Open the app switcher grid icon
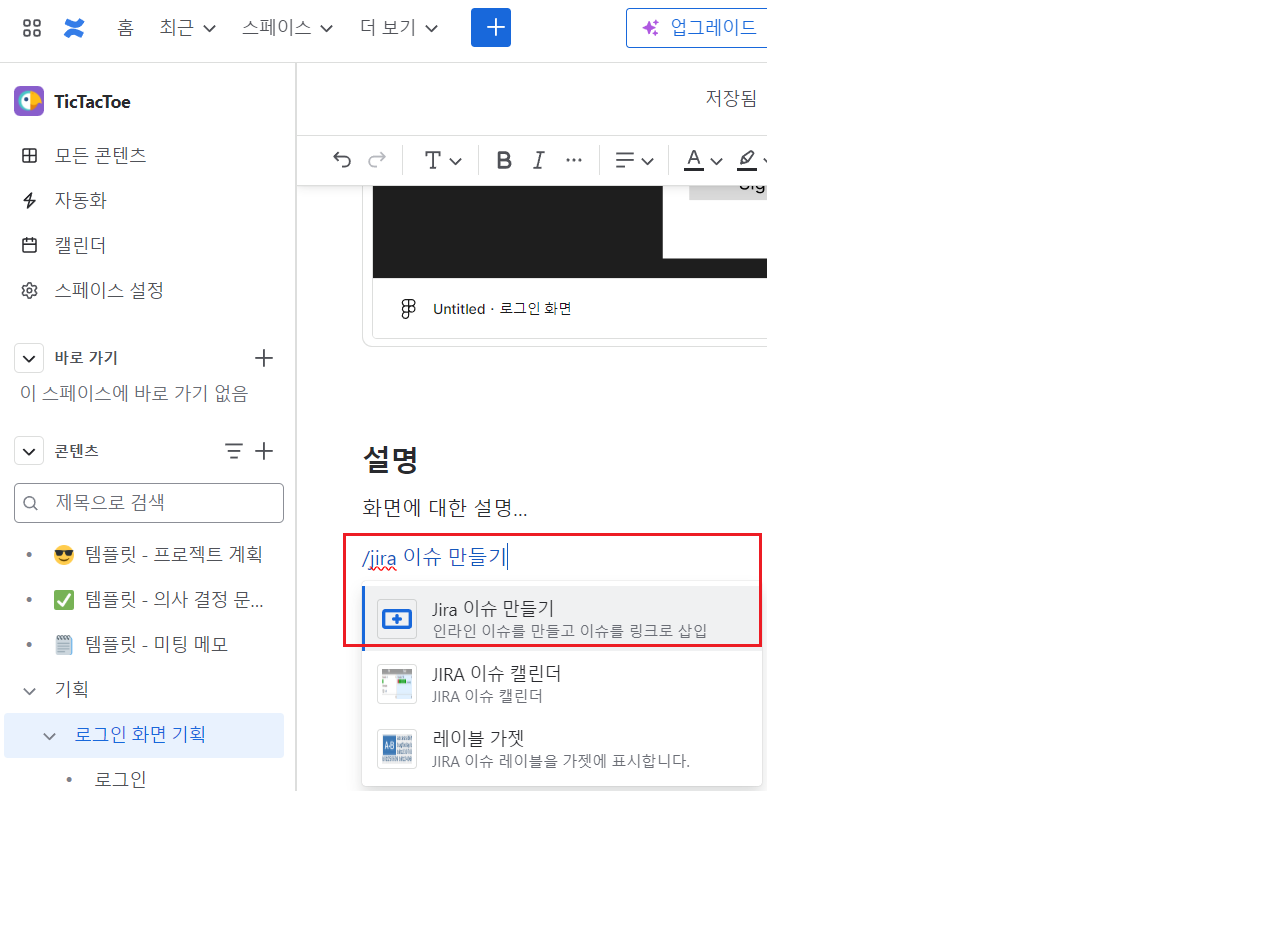This screenshot has width=1271, height=926. click(32, 28)
